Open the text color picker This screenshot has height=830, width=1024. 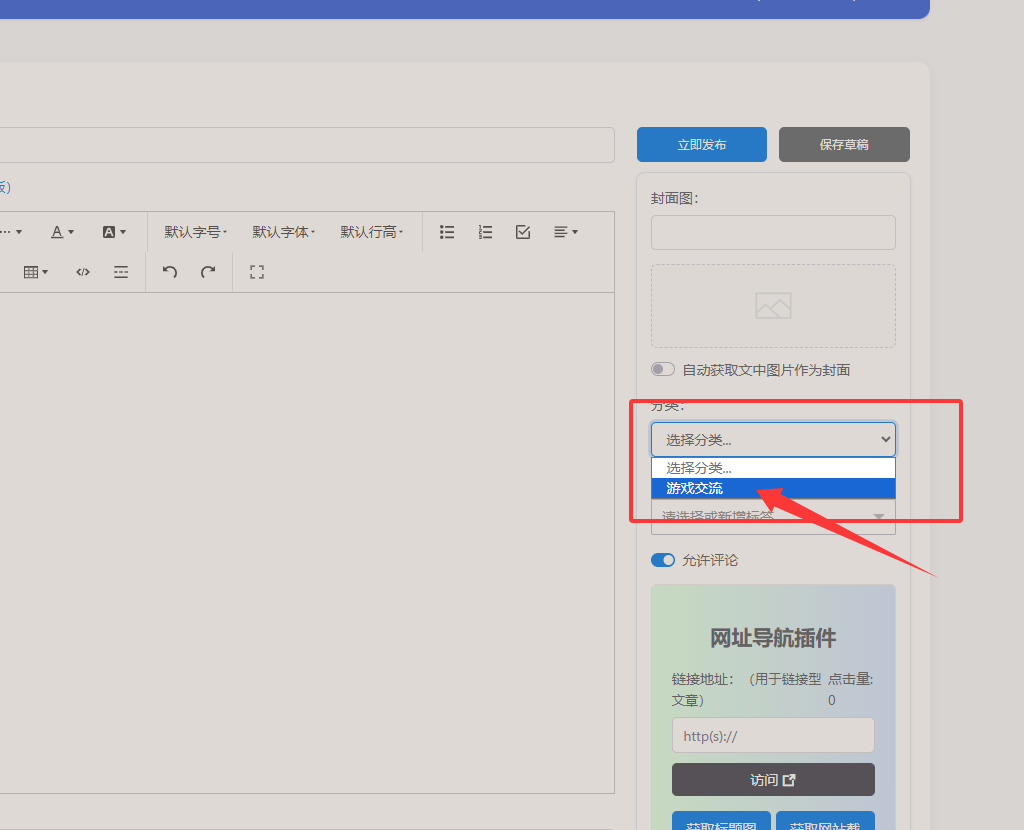pyautogui.click(x=62, y=232)
